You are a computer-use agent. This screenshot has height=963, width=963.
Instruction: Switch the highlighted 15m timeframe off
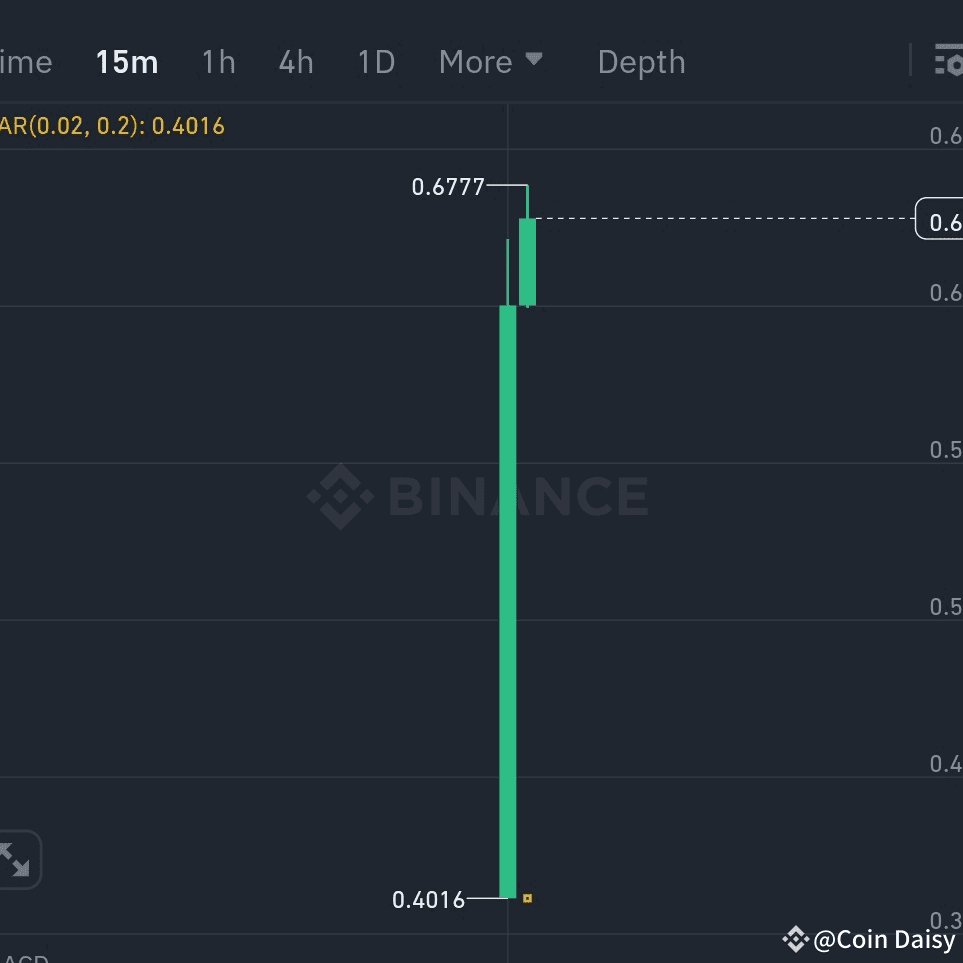pos(126,62)
